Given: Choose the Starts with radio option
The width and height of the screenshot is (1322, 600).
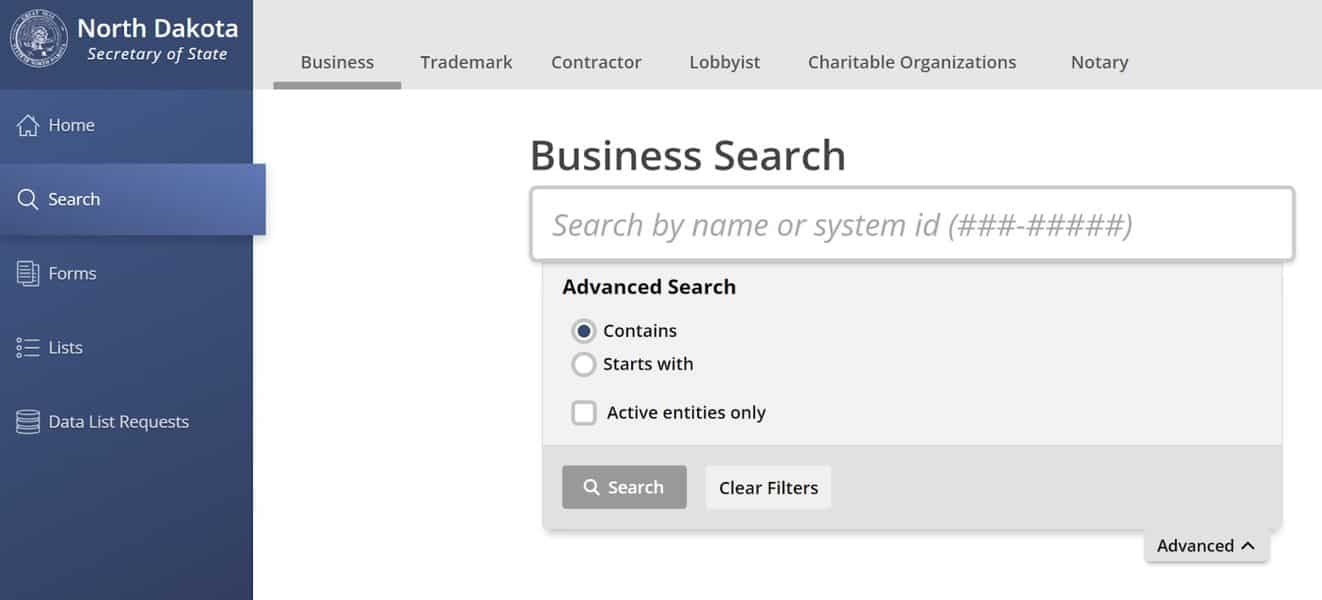Looking at the screenshot, I should (584, 364).
